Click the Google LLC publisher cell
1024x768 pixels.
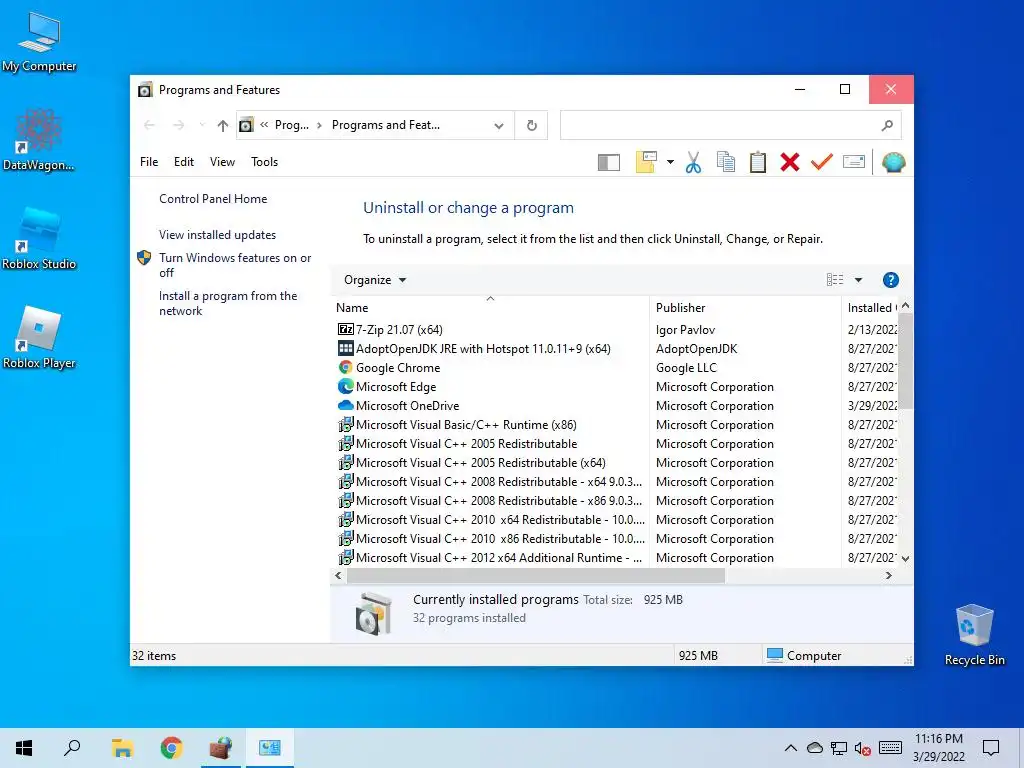click(x=686, y=368)
